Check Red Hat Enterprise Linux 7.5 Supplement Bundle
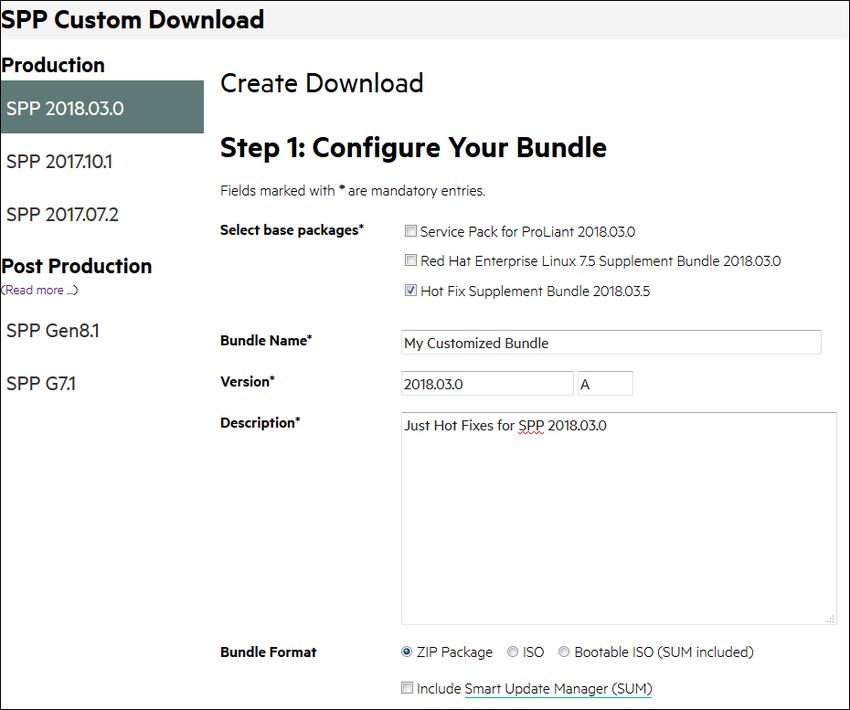The height and width of the screenshot is (710, 850). (411, 261)
